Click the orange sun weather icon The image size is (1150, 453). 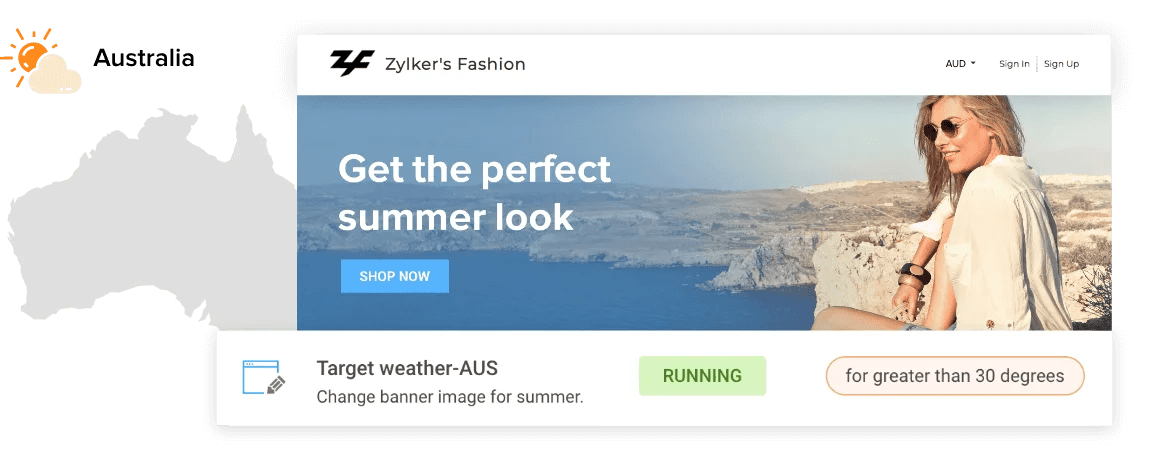click(x=29, y=55)
